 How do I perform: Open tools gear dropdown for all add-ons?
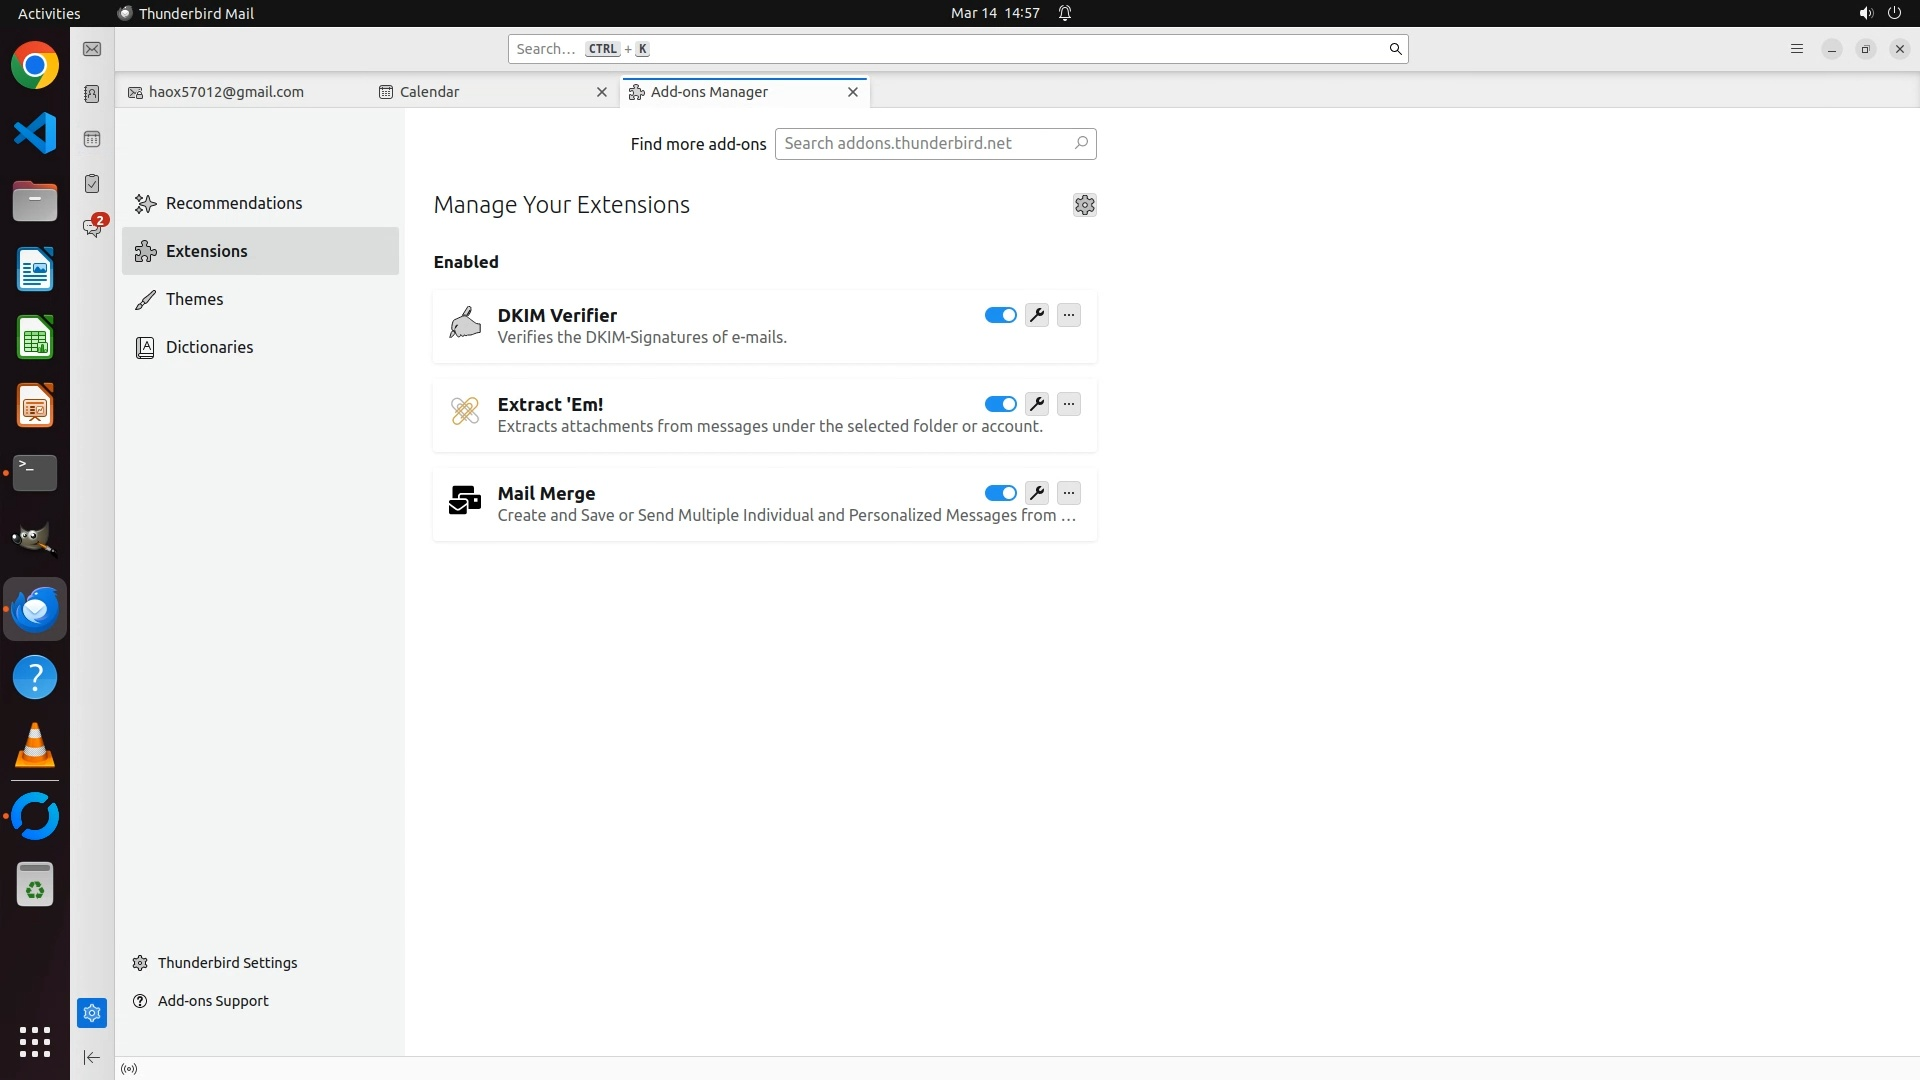pyautogui.click(x=1084, y=205)
